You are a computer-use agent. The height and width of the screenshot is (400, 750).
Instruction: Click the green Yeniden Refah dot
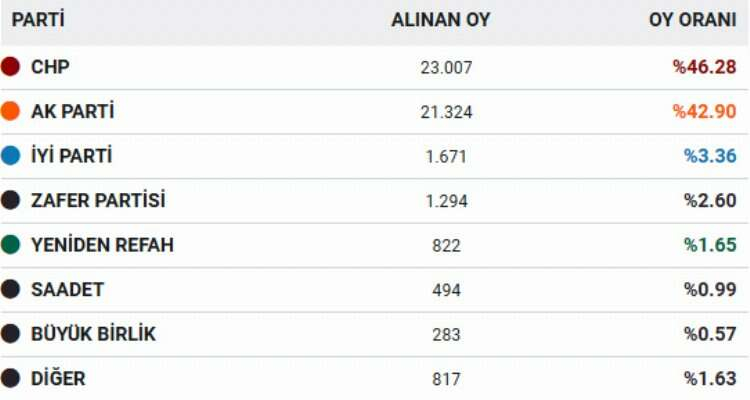[x=11, y=245]
